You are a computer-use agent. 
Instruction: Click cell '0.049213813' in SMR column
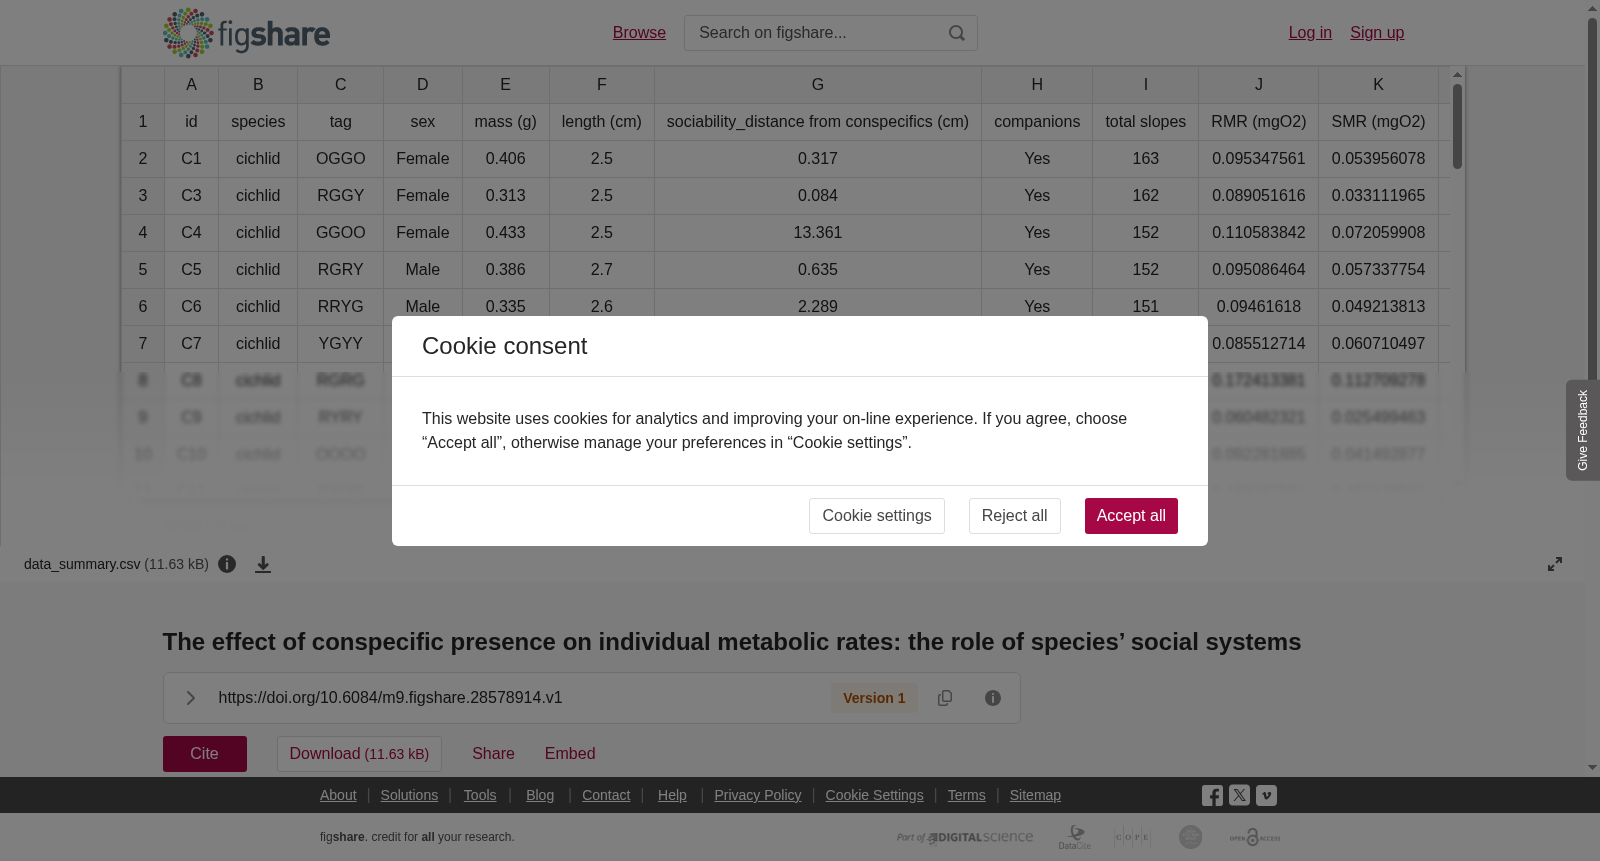pos(1378,307)
